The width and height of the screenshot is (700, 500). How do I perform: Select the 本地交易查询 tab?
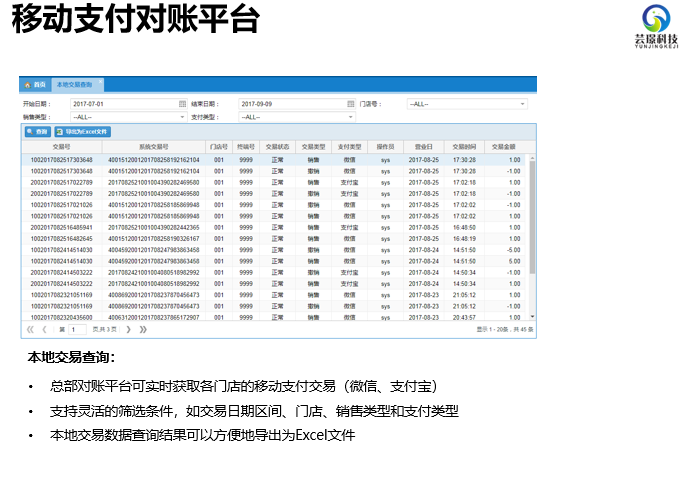[x=74, y=85]
